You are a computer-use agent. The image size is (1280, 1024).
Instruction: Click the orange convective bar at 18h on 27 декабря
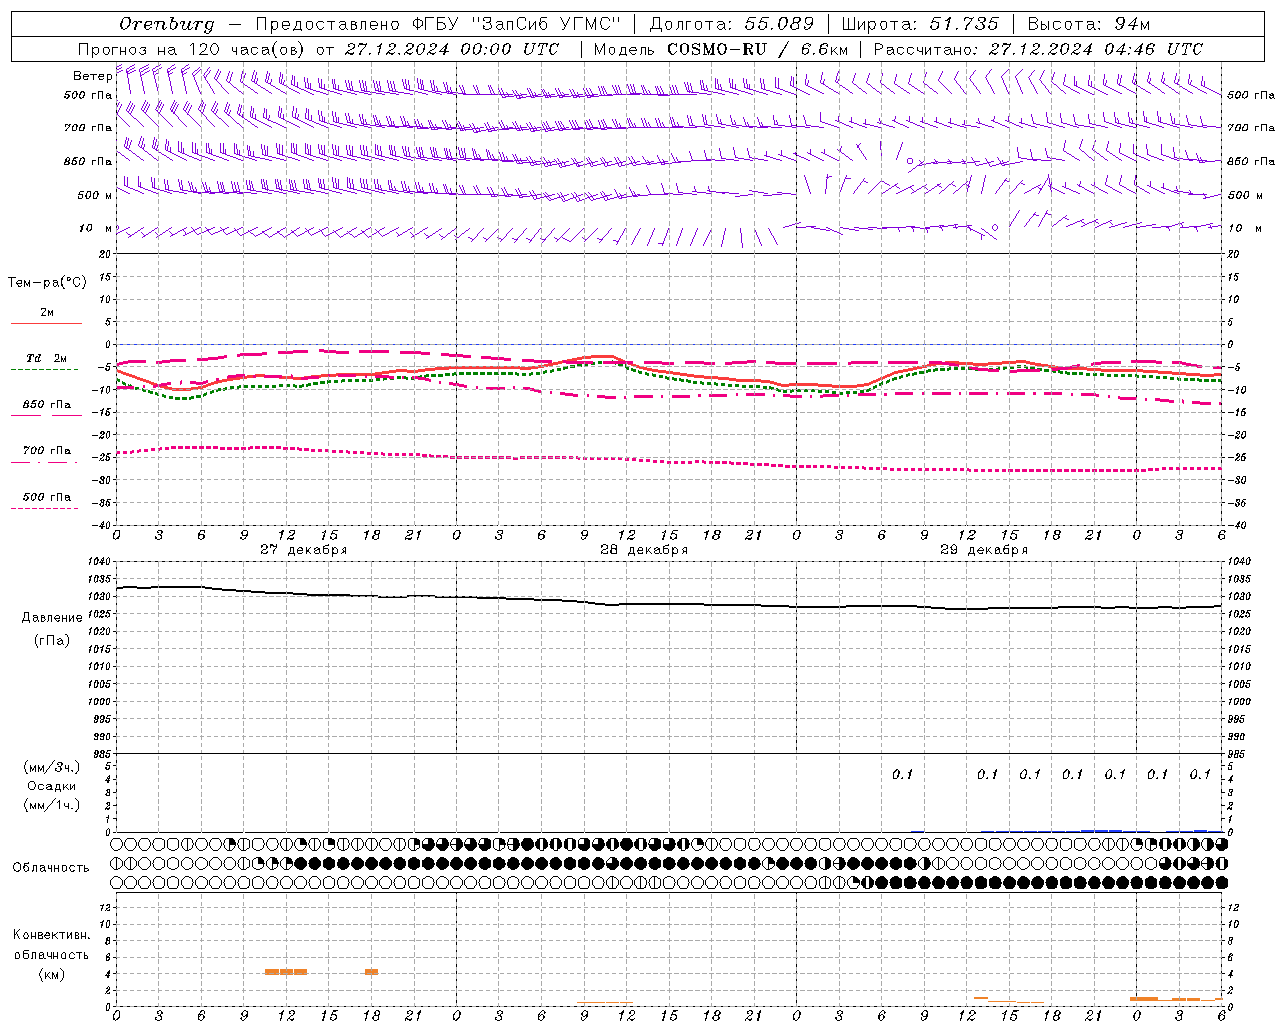(x=371, y=971)
